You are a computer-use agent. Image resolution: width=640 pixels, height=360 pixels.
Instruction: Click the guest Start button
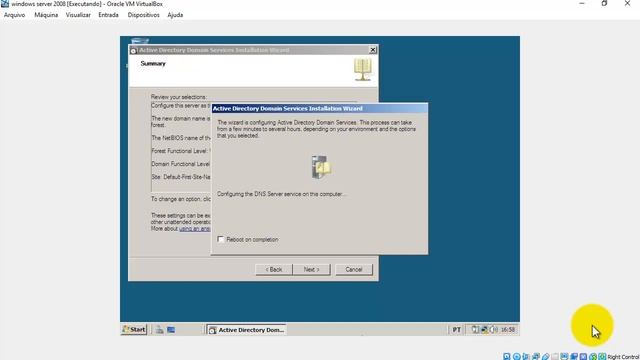tap(134, 329)
